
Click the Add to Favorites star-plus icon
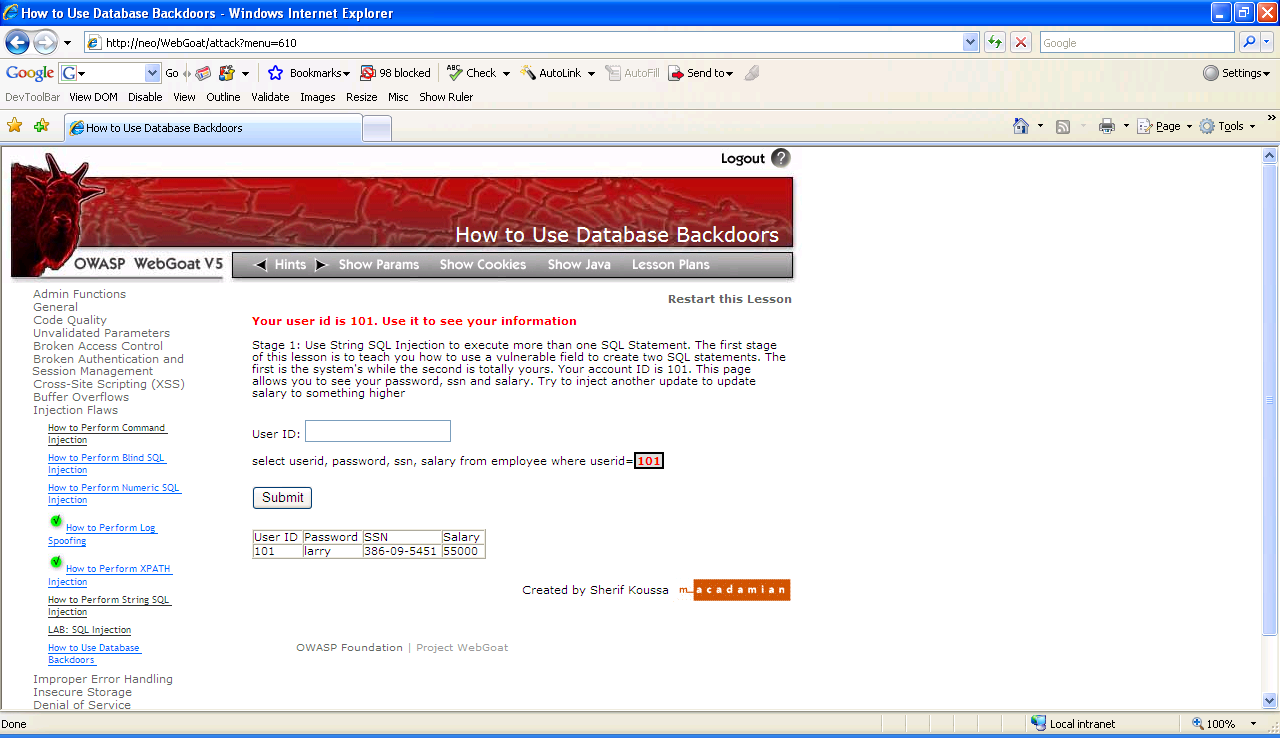(41, 126)
